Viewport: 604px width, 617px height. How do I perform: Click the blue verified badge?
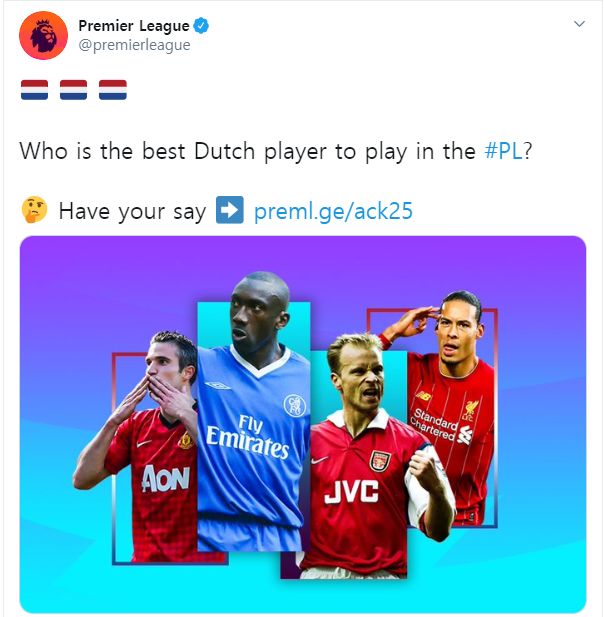[x=201, y=26]
